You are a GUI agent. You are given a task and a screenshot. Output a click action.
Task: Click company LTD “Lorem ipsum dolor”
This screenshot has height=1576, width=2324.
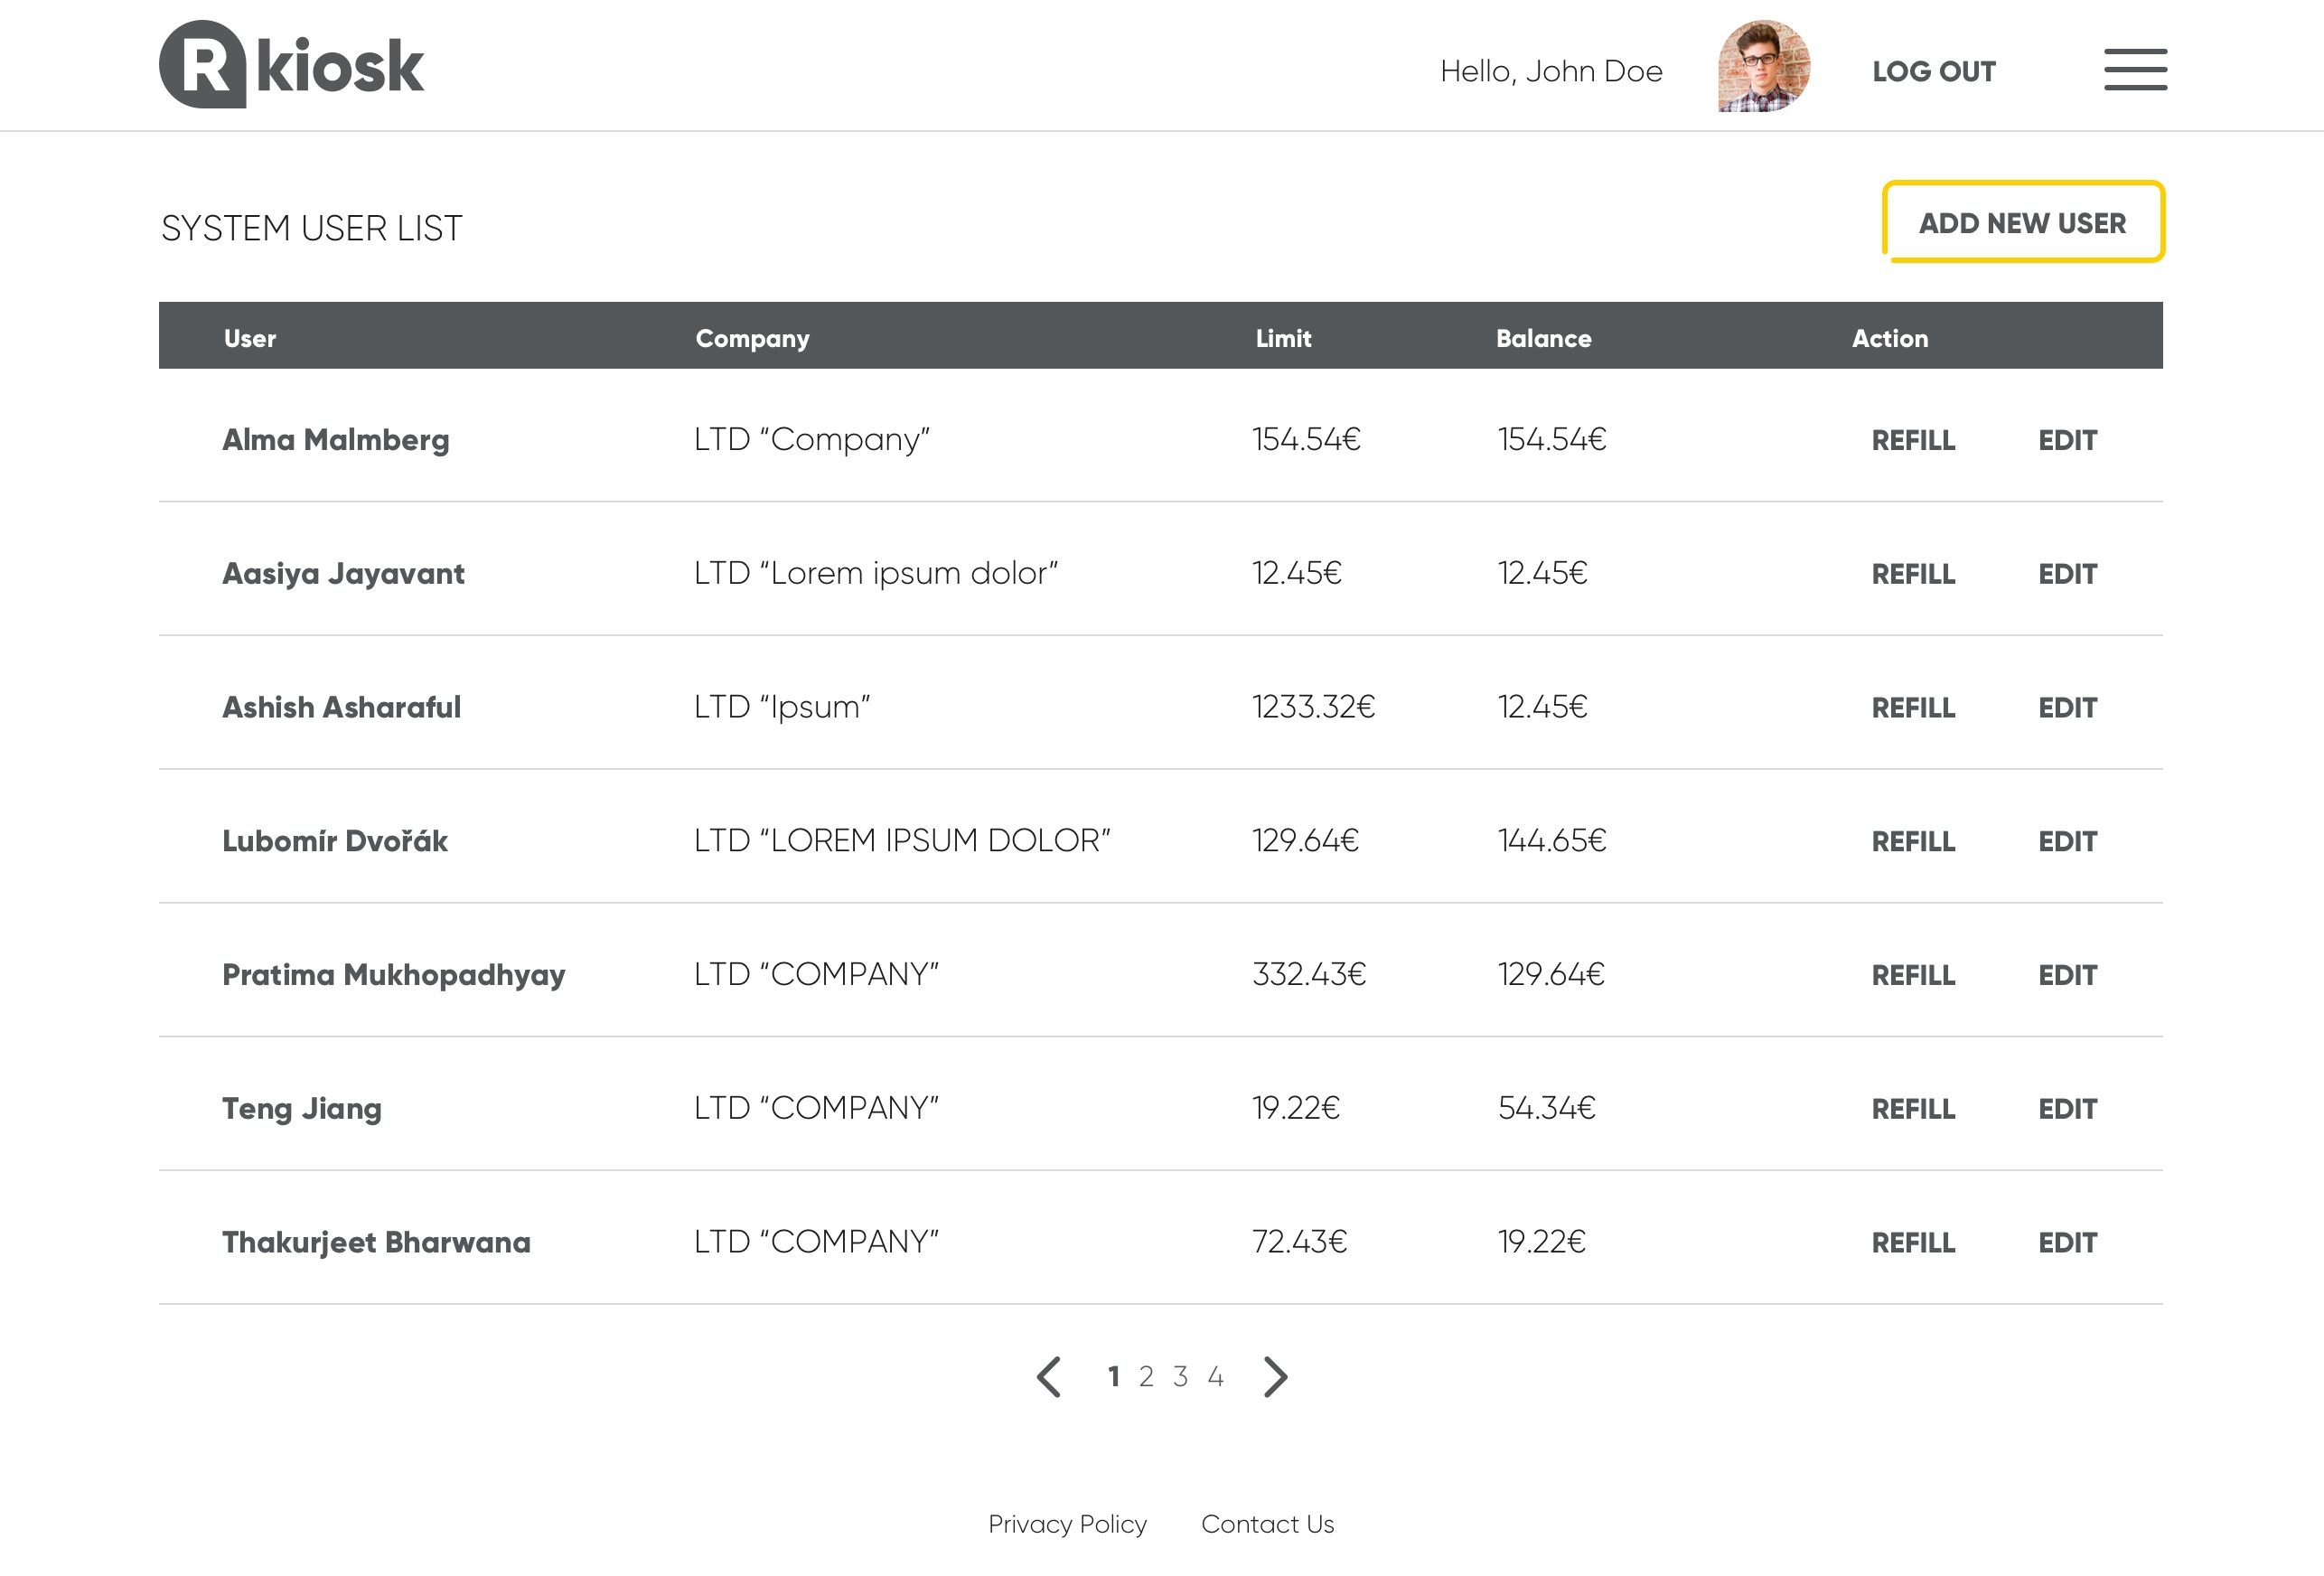[x=876, y=573]
